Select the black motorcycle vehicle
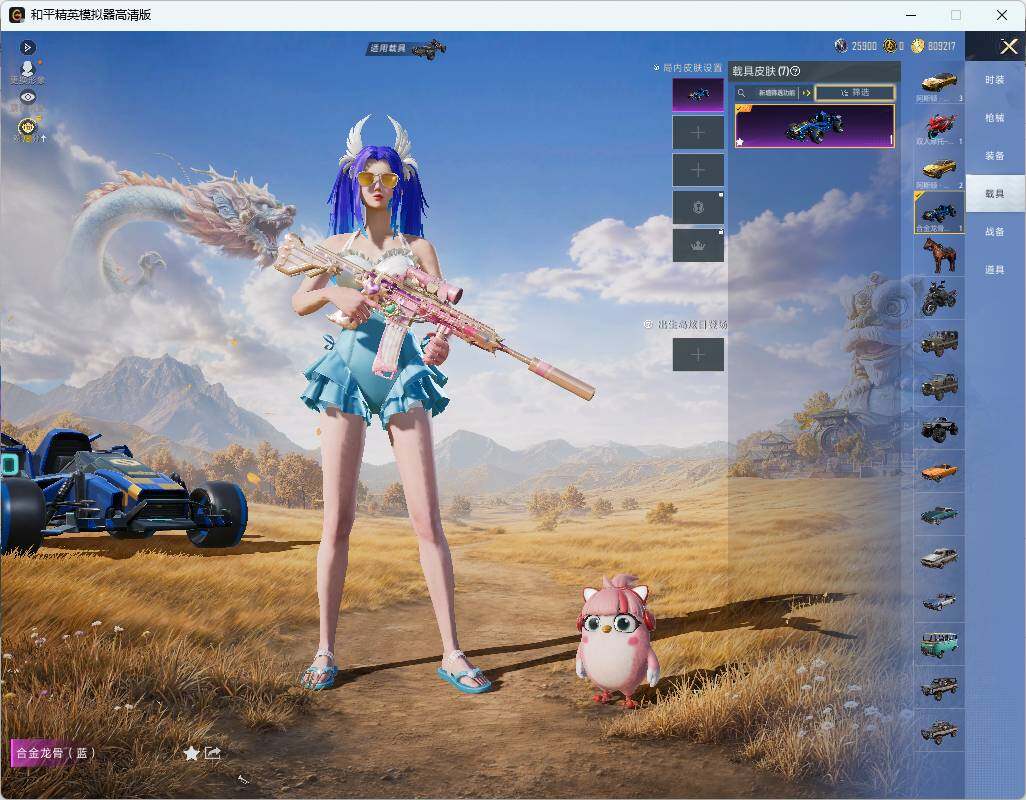The image size is (1026, 800). [939, 298]
